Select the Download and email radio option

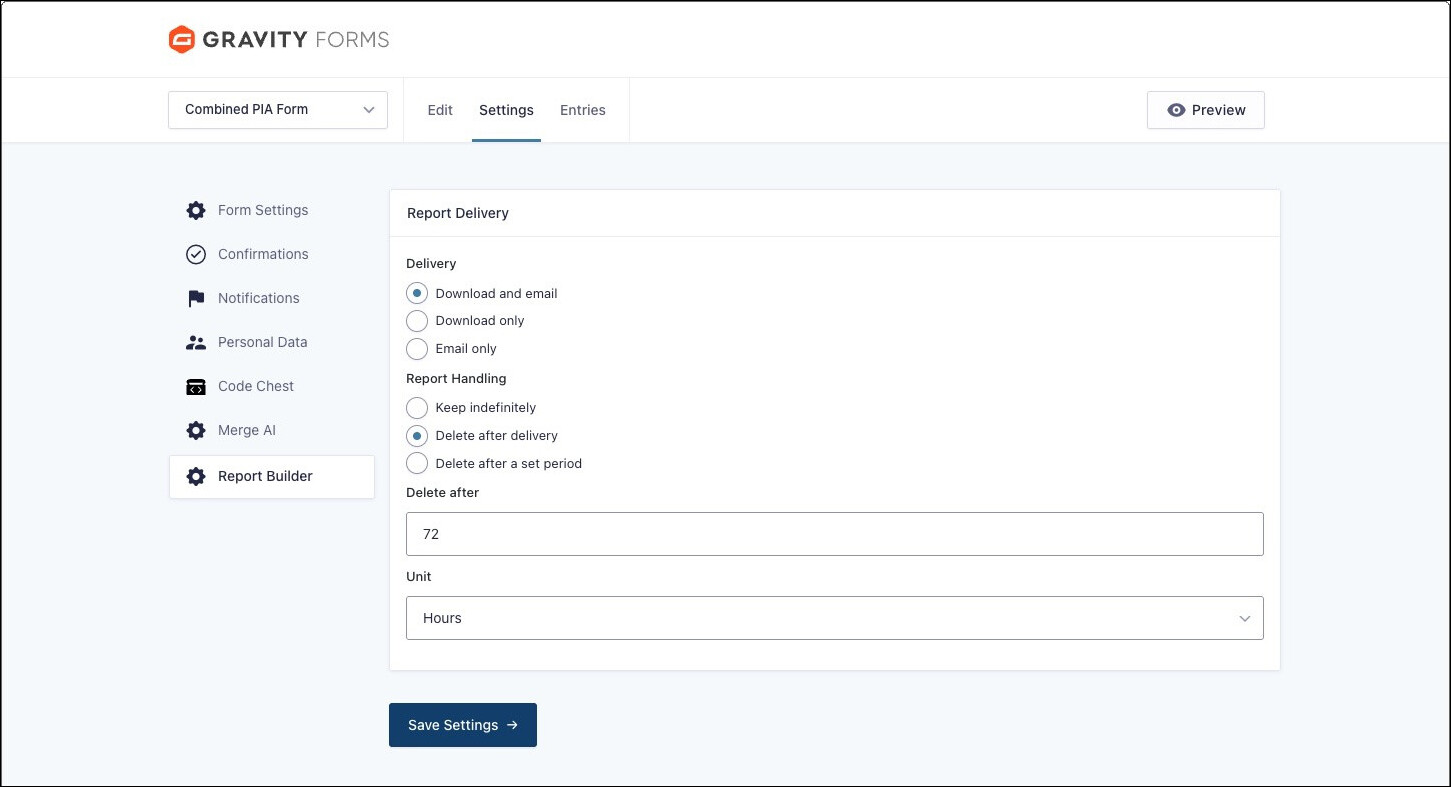click(x=417, y=294)
